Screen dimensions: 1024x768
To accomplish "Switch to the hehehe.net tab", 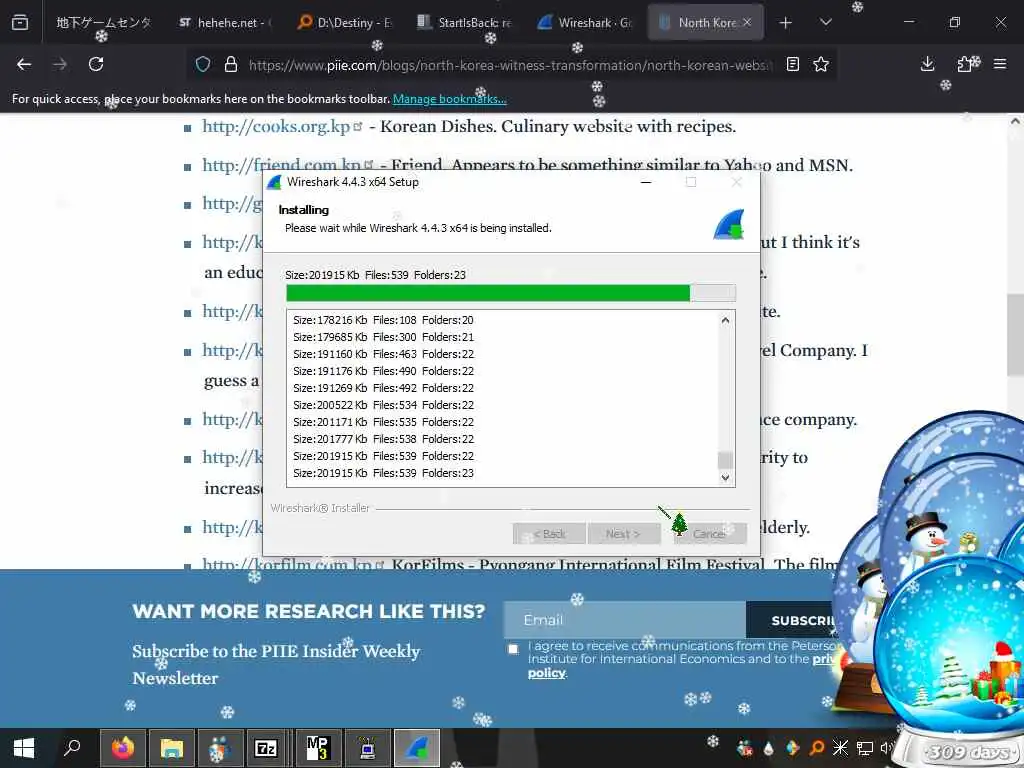I will pos(226,22).
